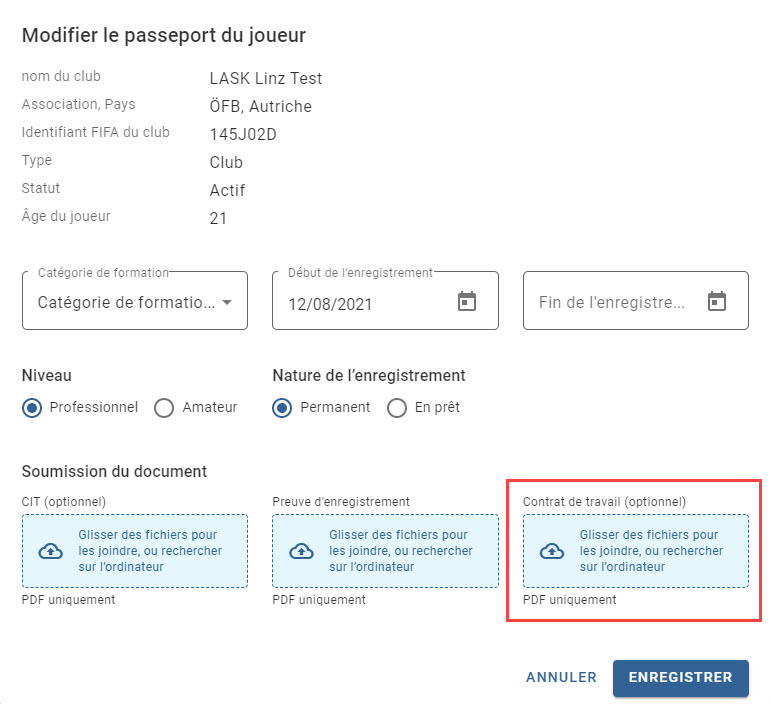Browse files in Contrat de travail dropzone text
Viewport: 771px width, 704px height.
click(x=651, y=551)
